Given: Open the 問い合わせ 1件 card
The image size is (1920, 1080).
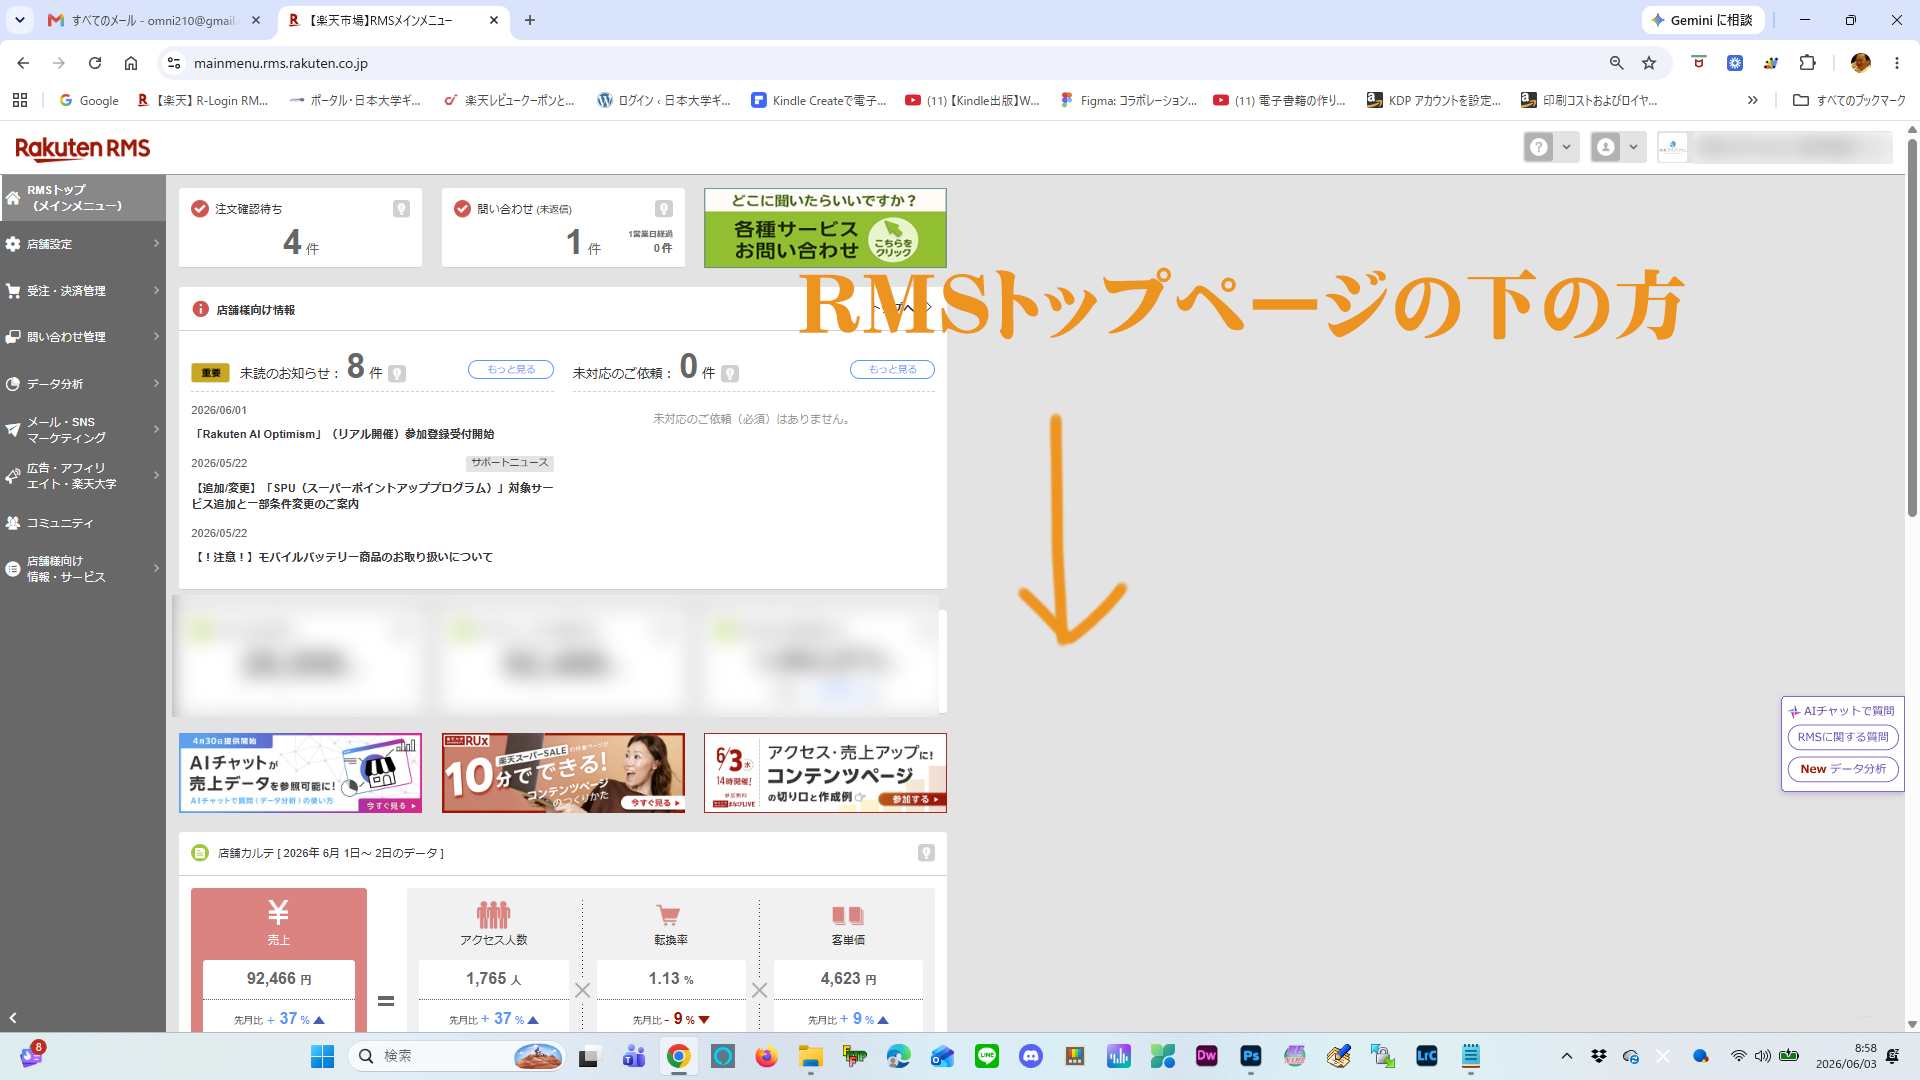Looking at the screenshot, I should [x=563, y=228].
